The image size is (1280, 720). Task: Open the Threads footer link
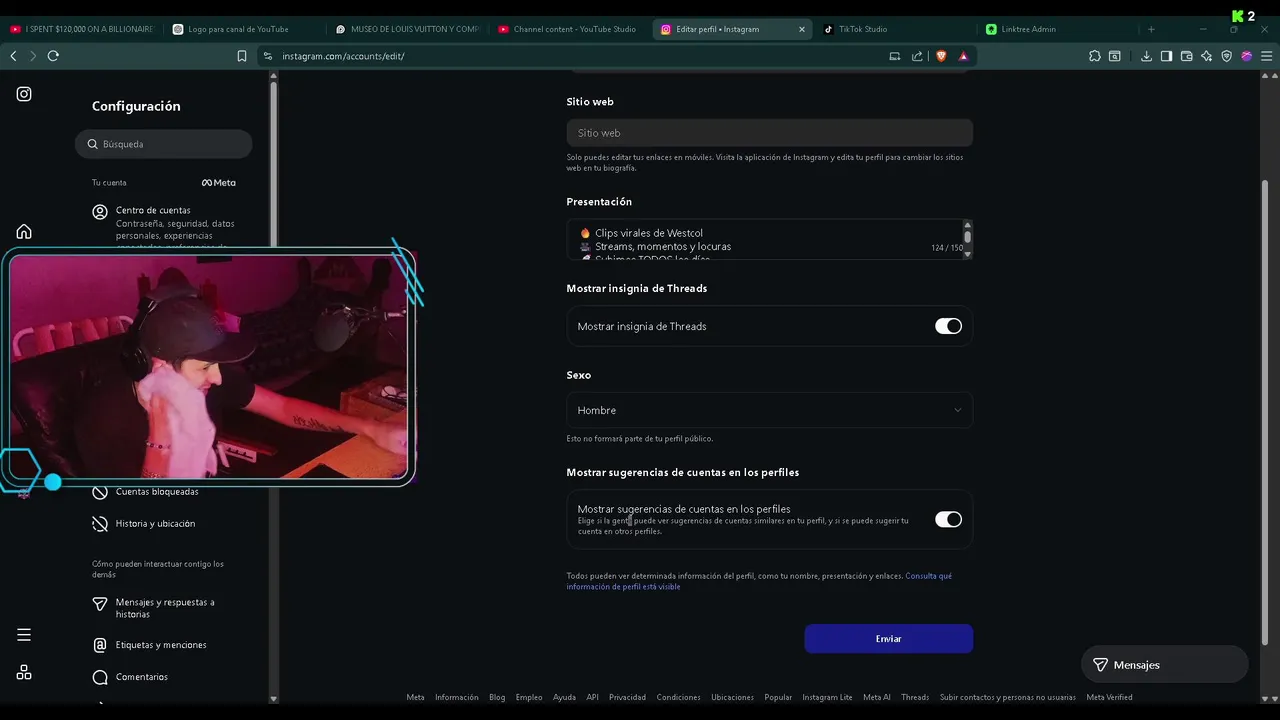point(915,697)
